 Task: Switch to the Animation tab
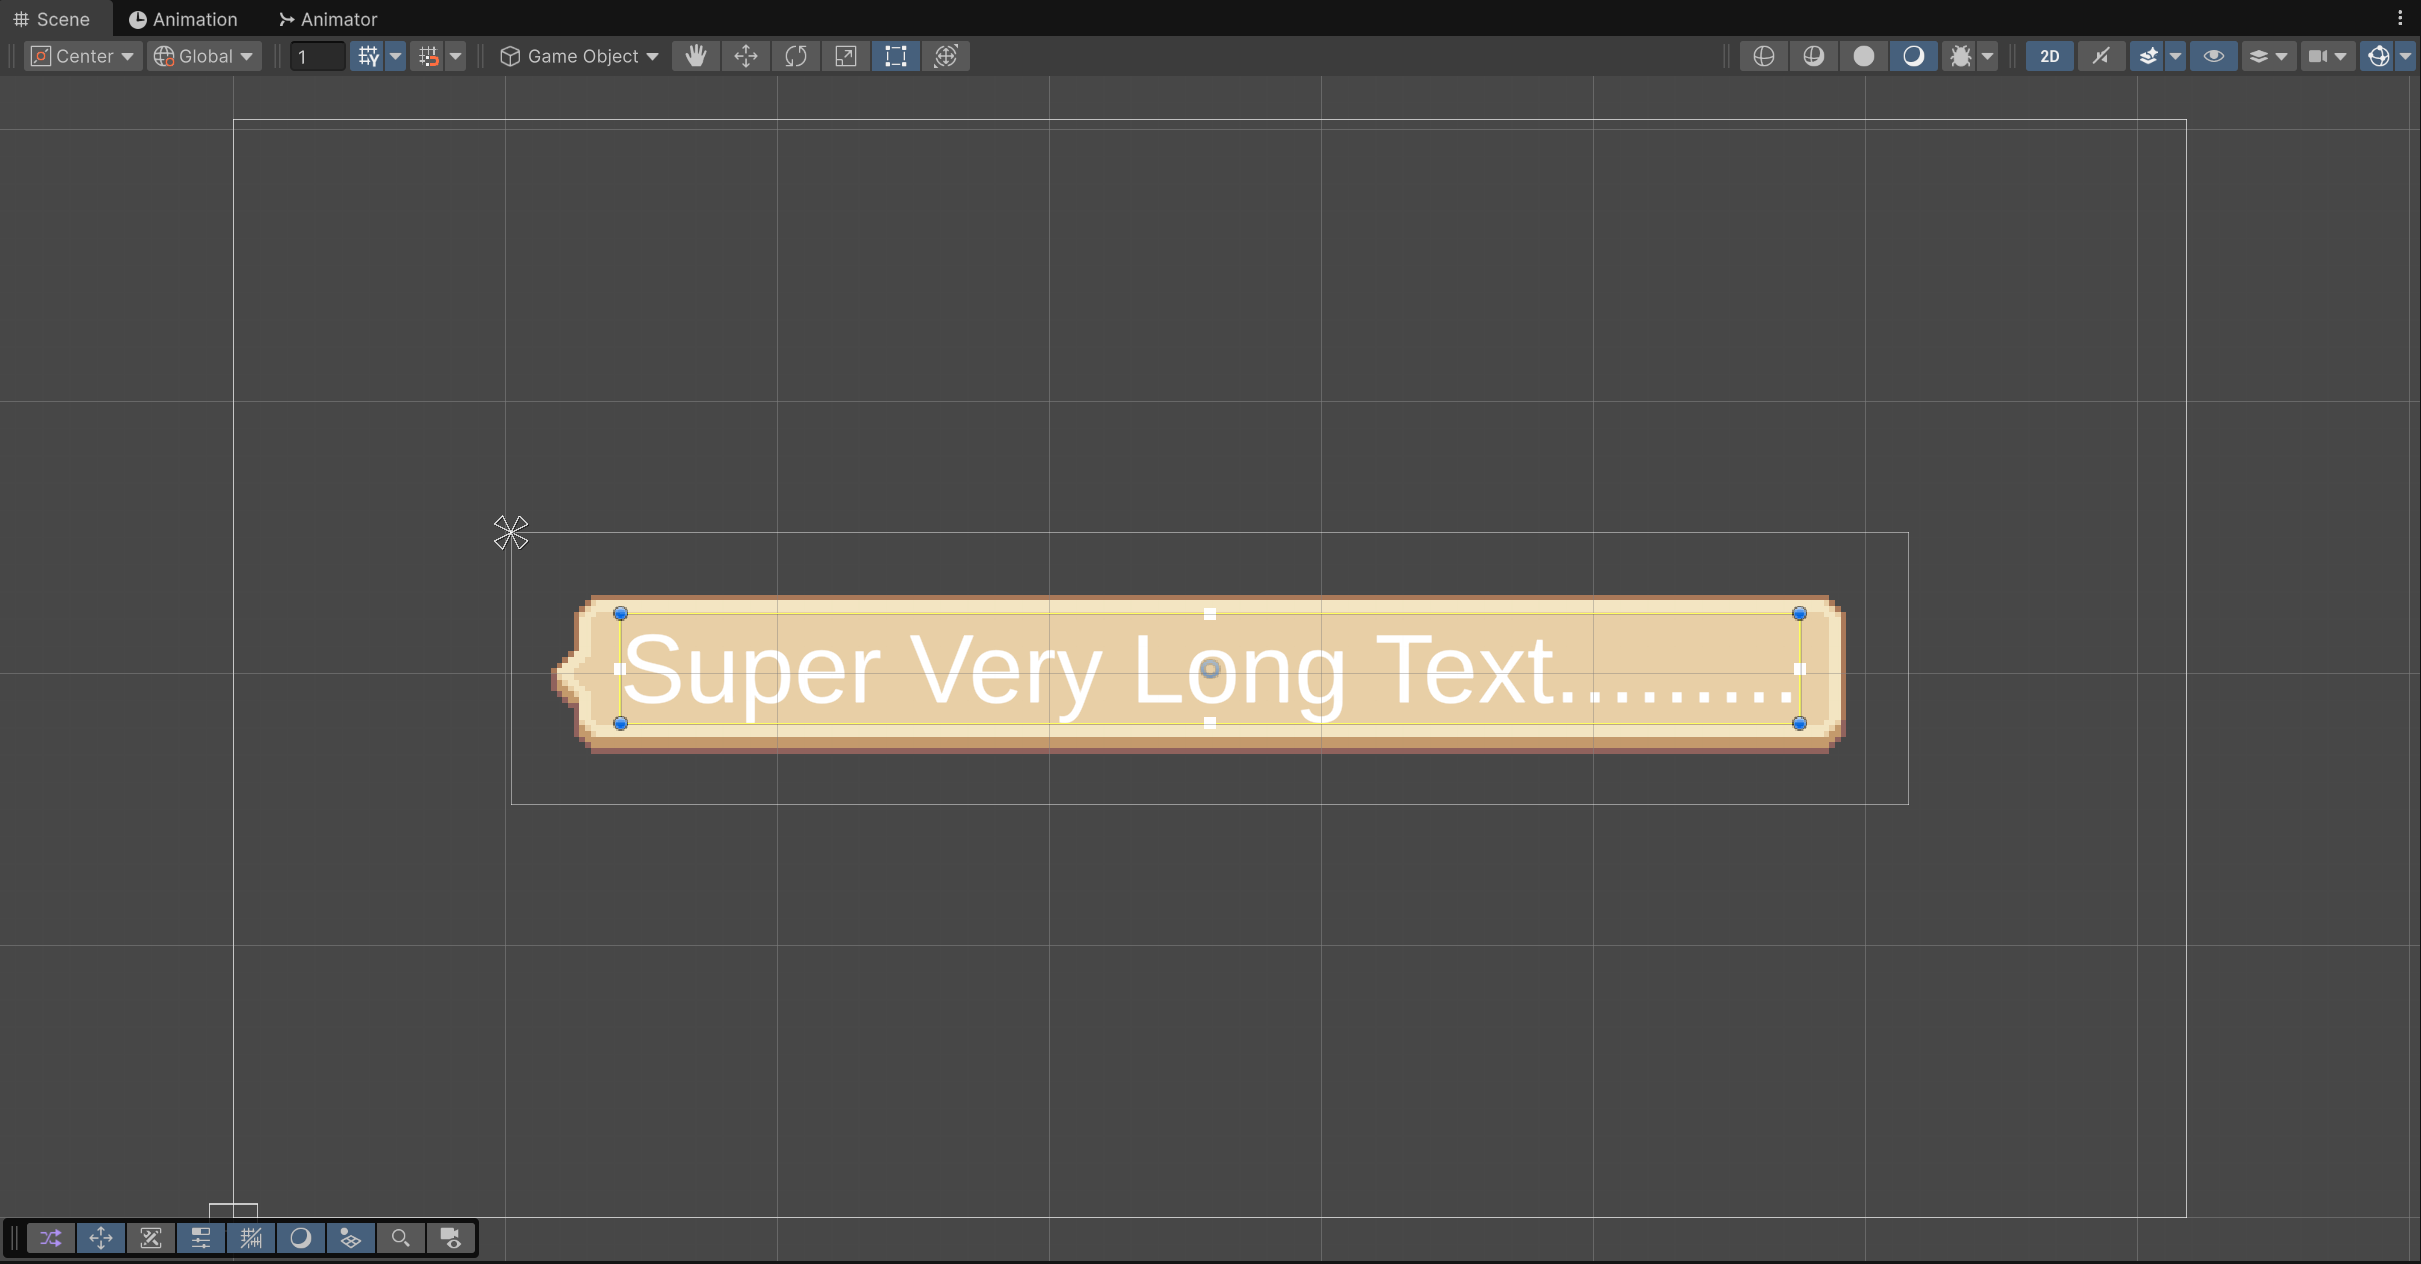click(184, 19)
